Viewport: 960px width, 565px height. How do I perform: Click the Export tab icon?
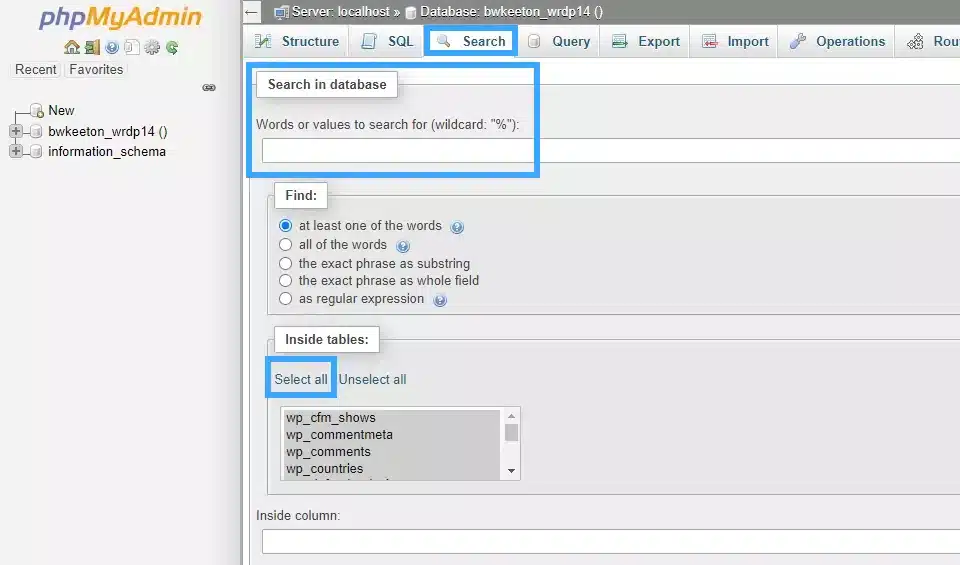[x=620, y=41]
